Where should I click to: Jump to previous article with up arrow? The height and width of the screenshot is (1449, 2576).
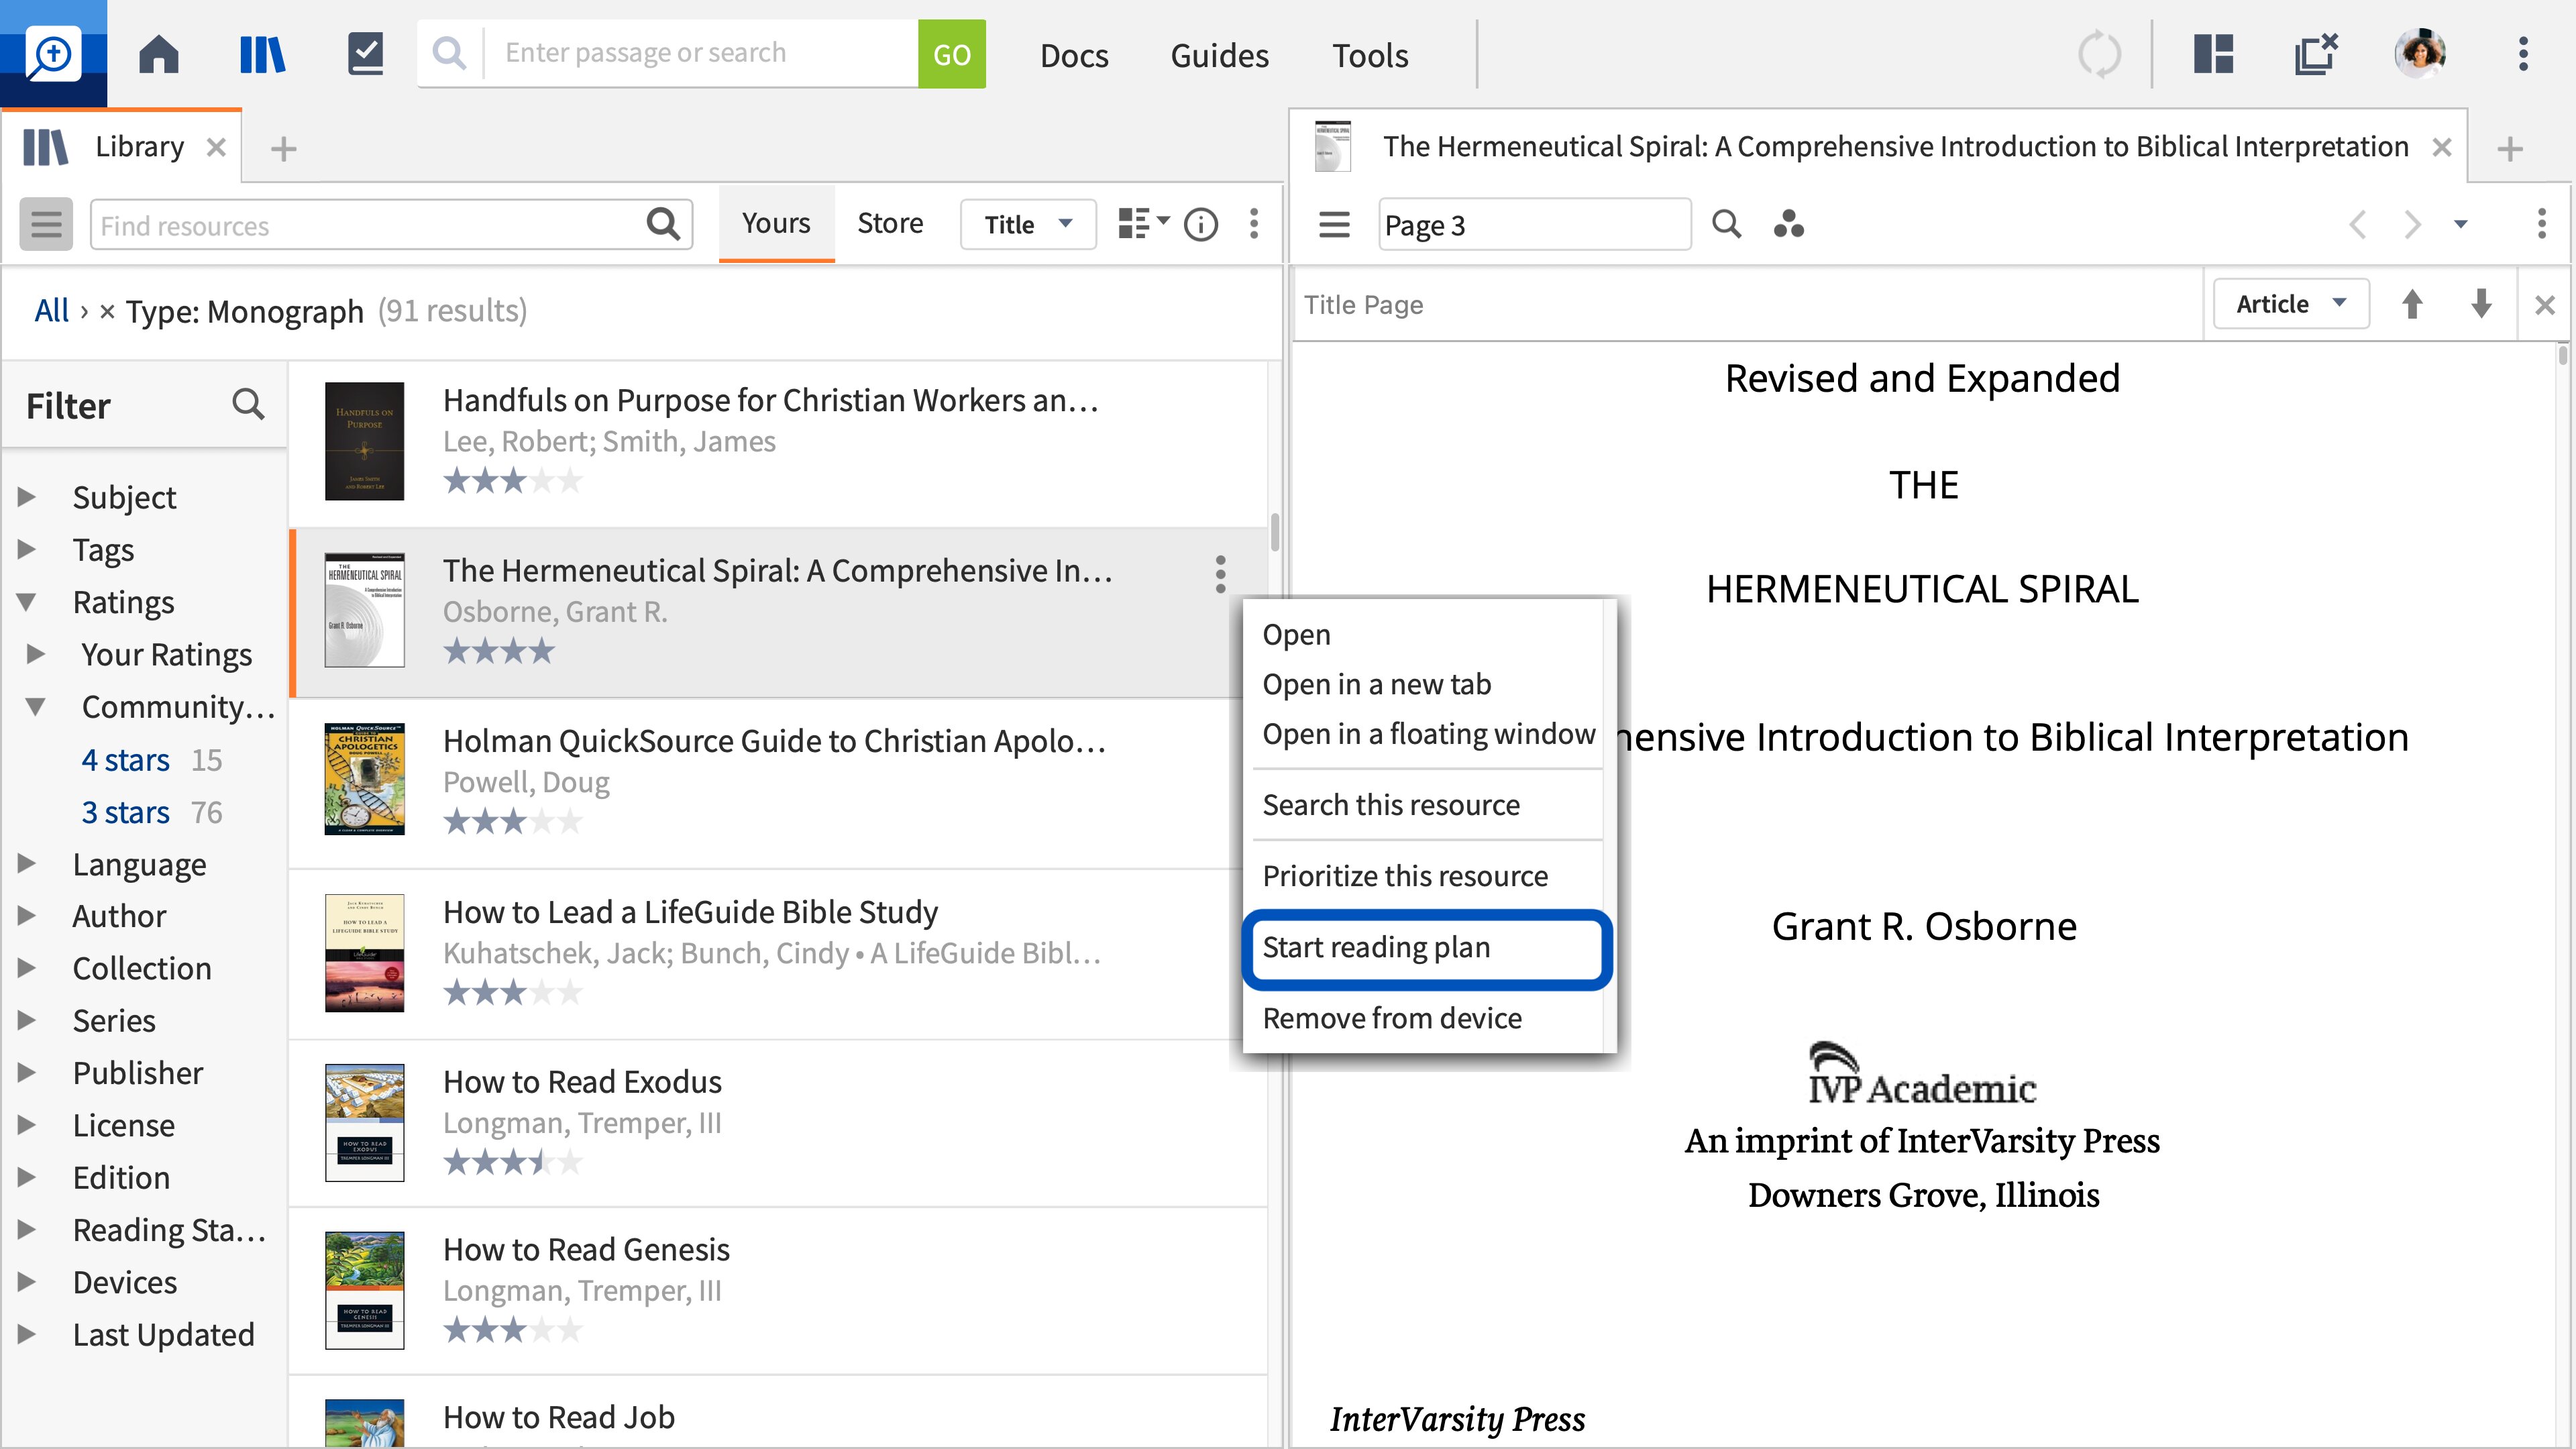click(2412, 304)
